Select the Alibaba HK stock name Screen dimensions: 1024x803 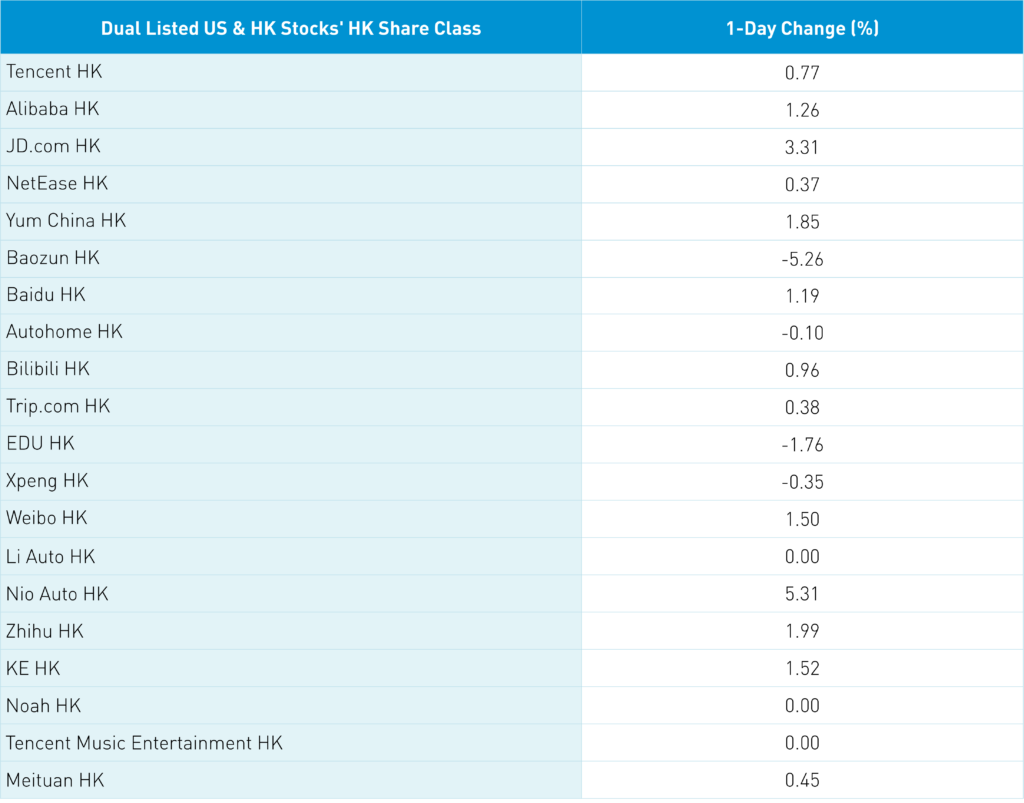pos(52,109)
